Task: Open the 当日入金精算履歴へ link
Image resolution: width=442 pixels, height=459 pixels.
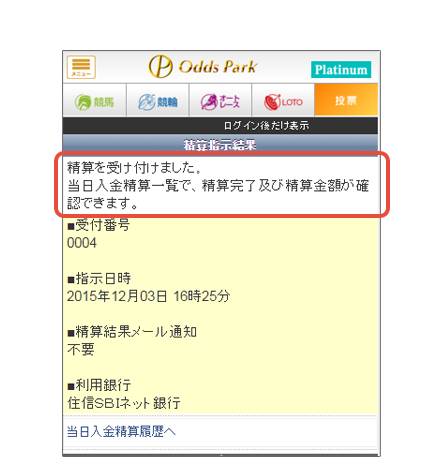Action: 121,431
